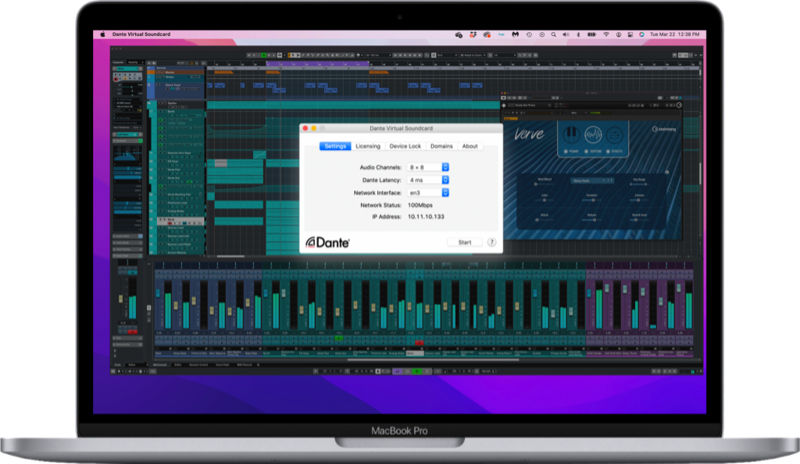Click the Verve settings gear icon

(x=667, y=172)
